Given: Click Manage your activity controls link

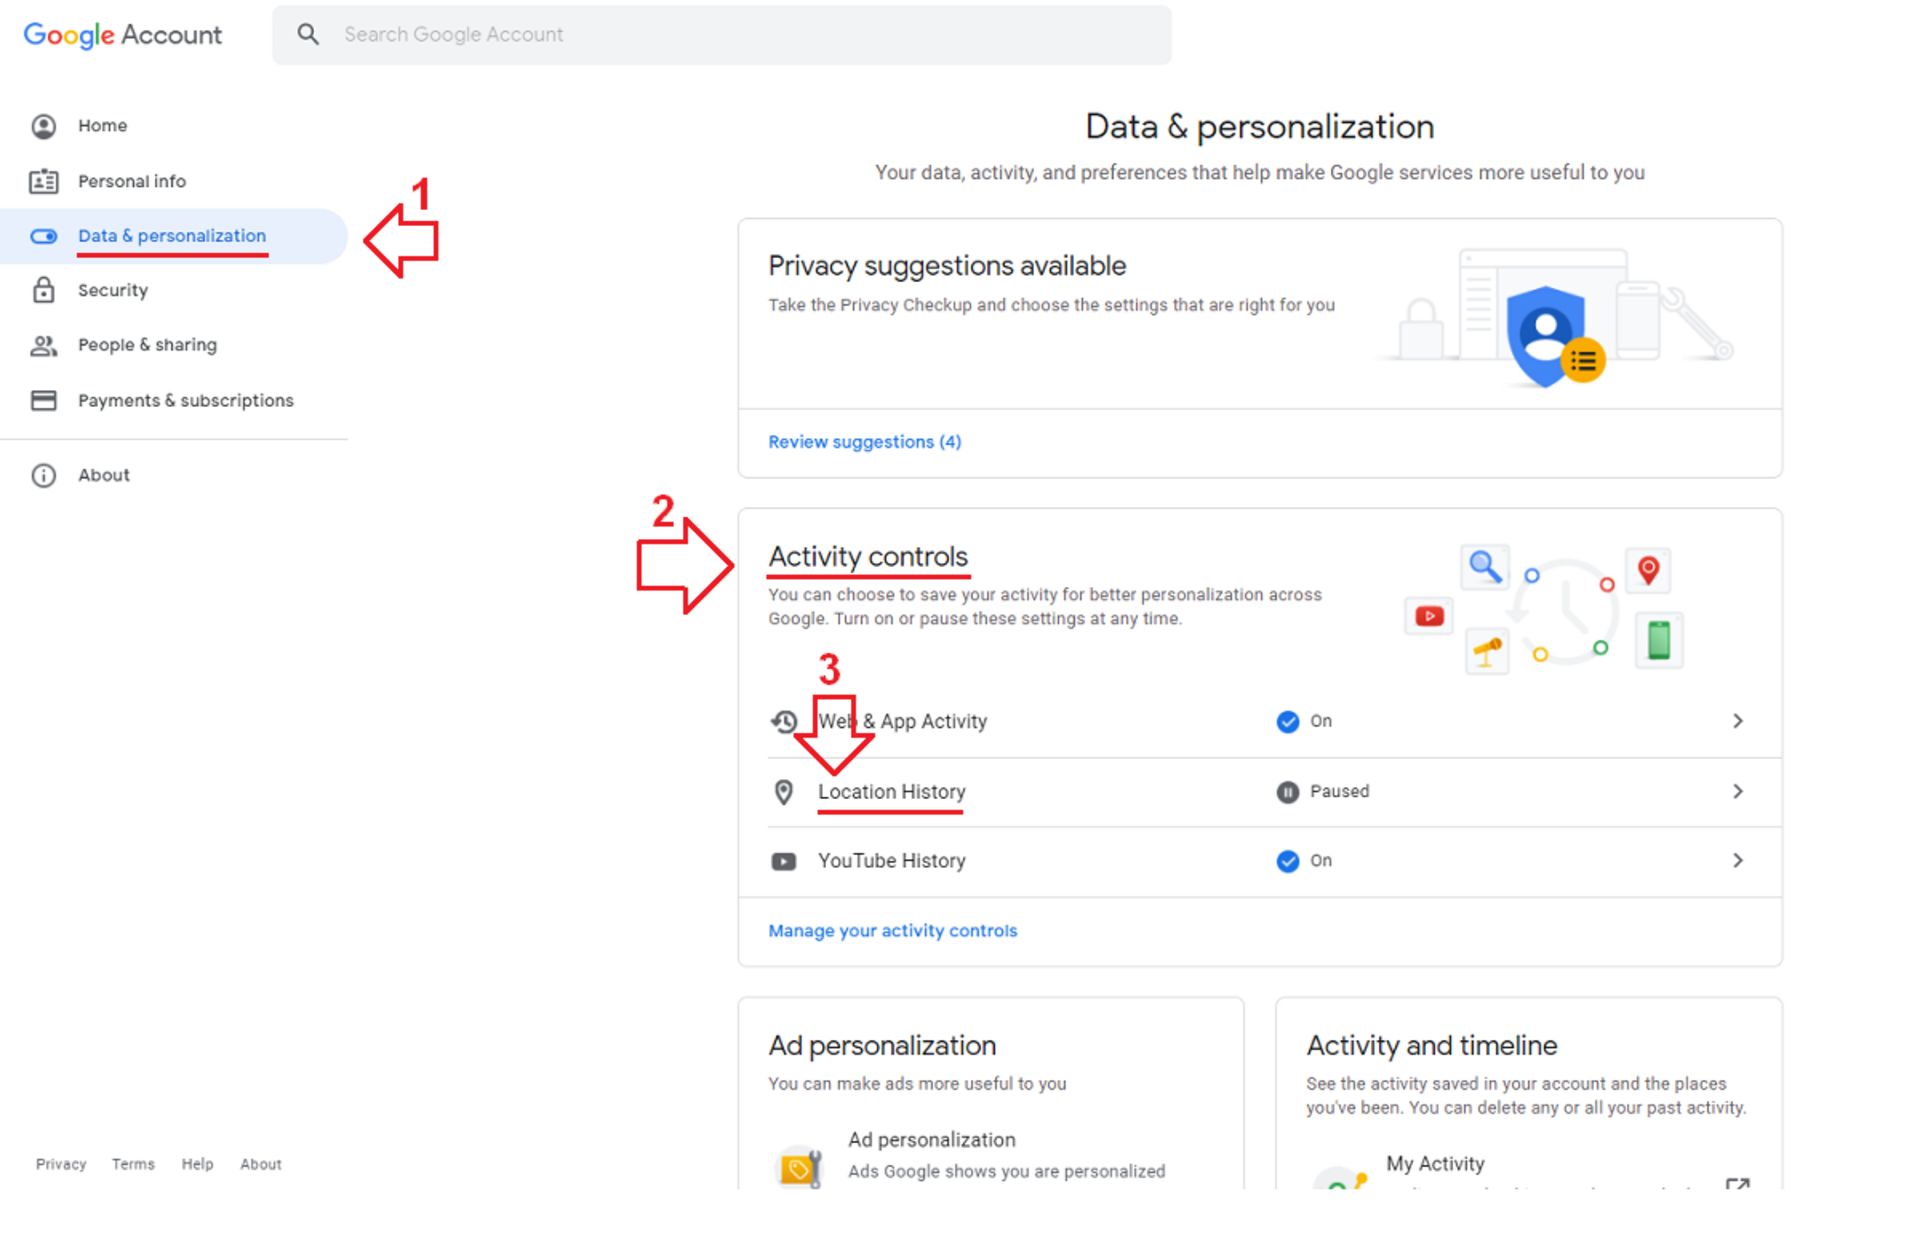Looking at the screenshot, I should coord(892,931).
